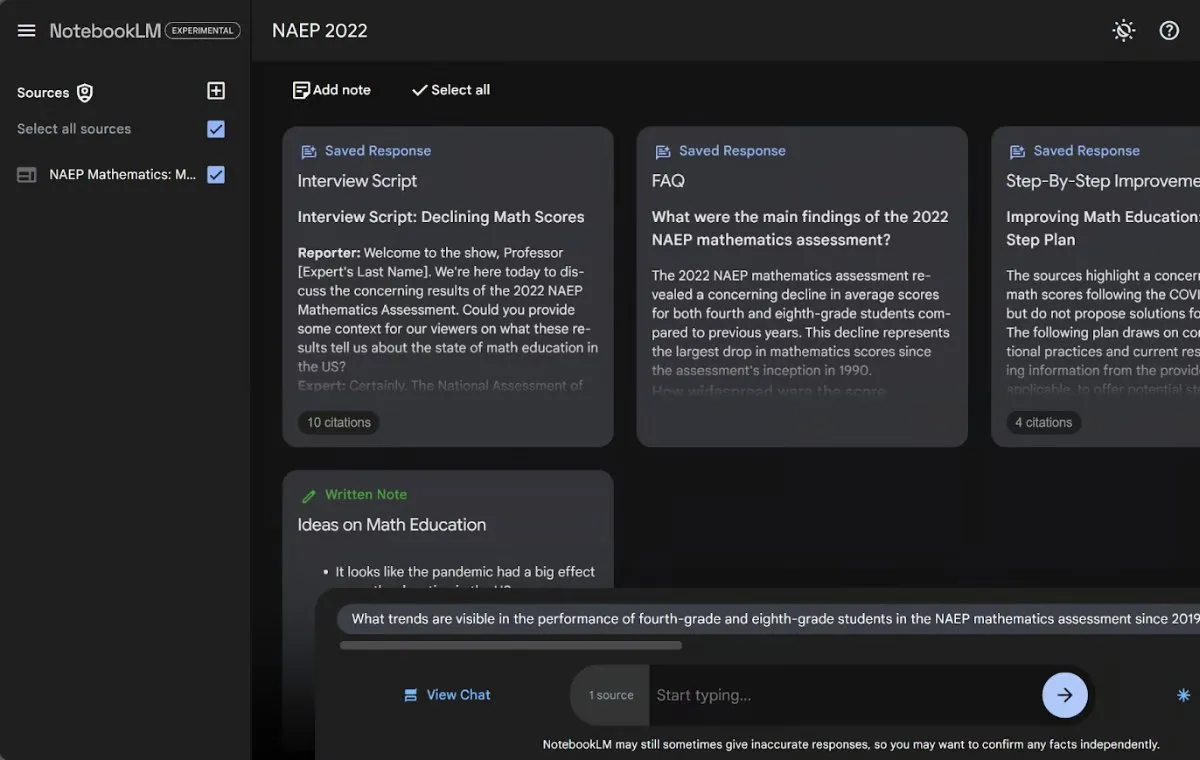The width and height of the screenshot is (1200, 760).
Task: Click the sources shield privacy icon
Action: click(85, 93)
